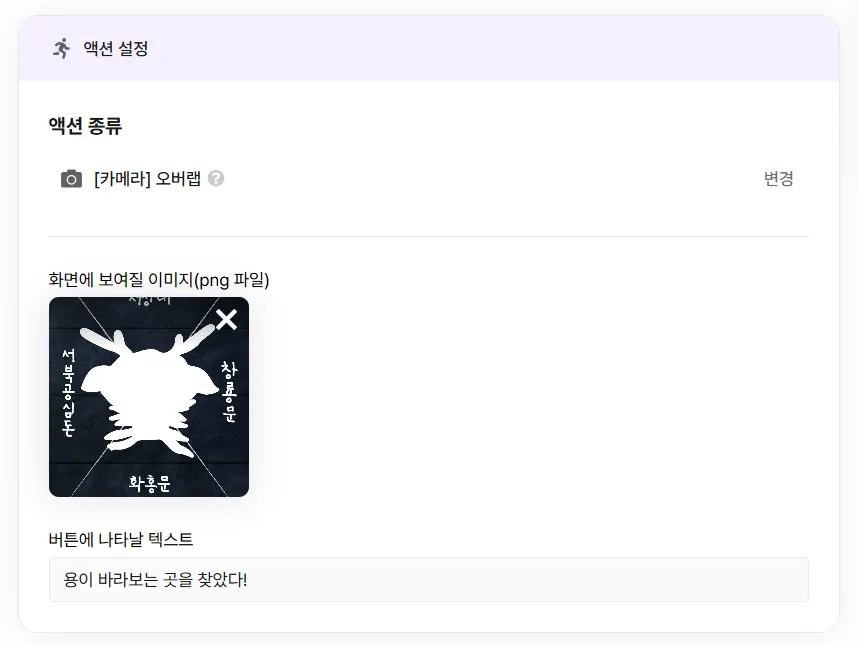The height and width of the screenshot is (645, 858).
Task: Click the 액션 종류 section heading
Action: (x=85, y=126)
